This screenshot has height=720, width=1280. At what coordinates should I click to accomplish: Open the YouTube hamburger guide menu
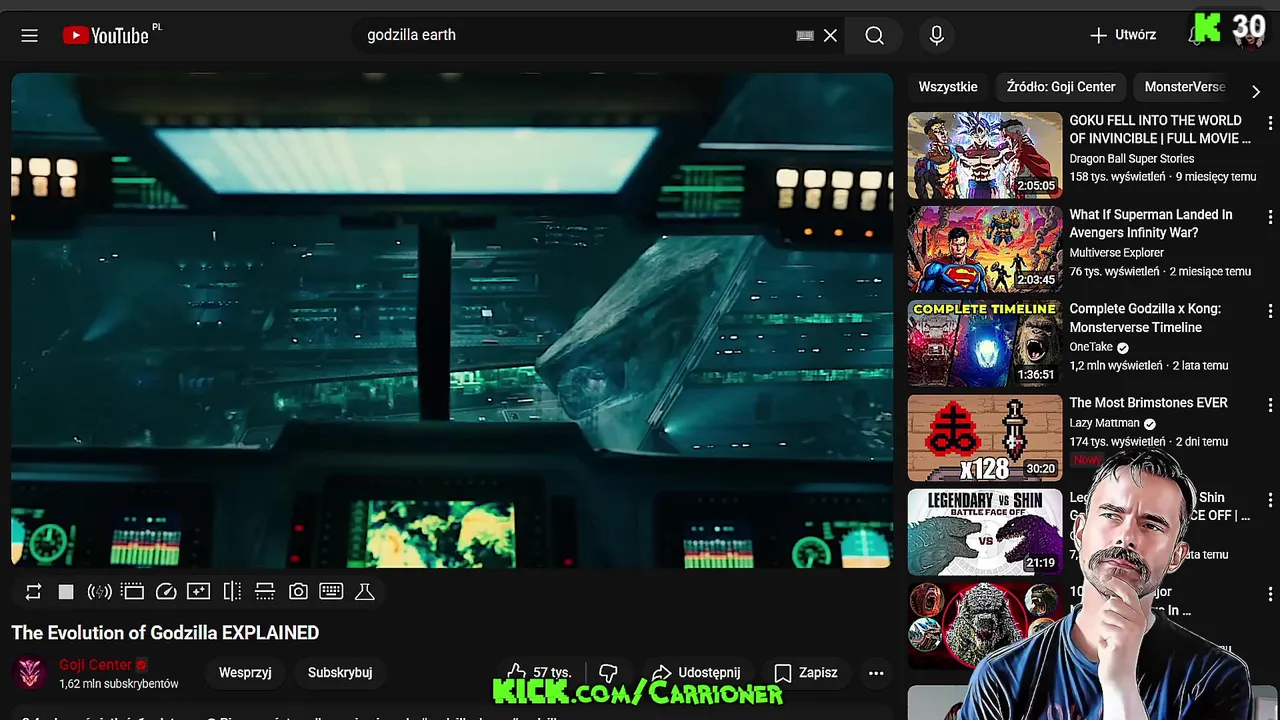29,35
